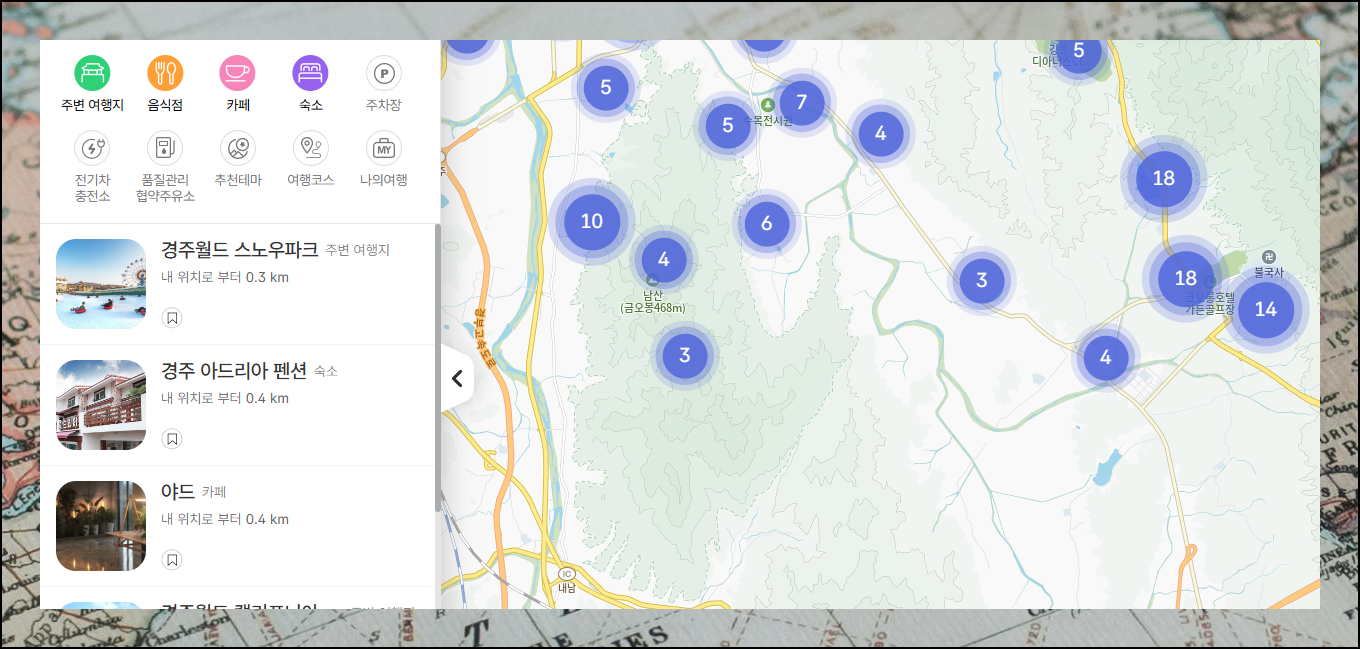Bookmark 경주 아드리아 펜션

(172, 439)
